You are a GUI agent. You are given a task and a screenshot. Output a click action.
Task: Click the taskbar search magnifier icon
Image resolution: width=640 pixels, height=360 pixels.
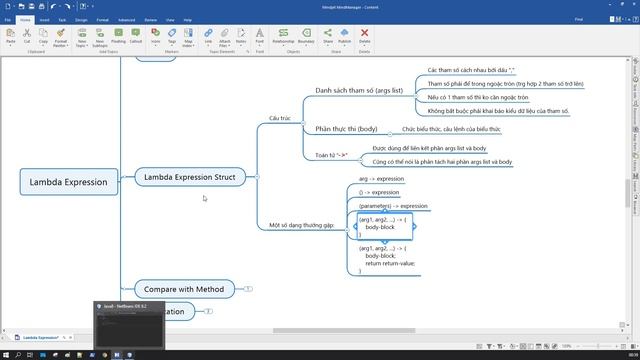[18, 355]
